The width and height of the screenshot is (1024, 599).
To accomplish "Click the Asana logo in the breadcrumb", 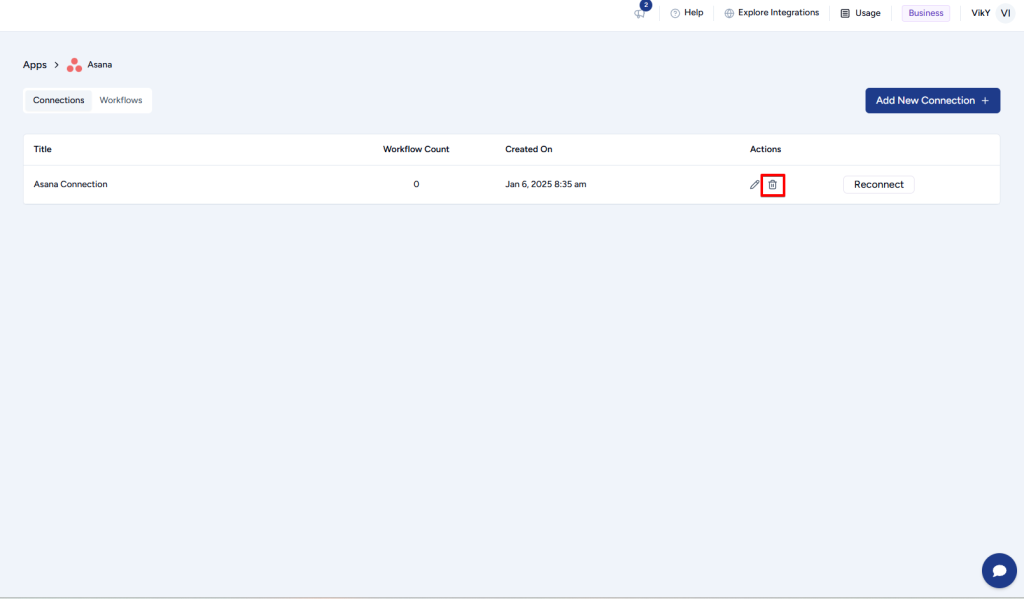I will pyautogui.click(x=74, y=65).
